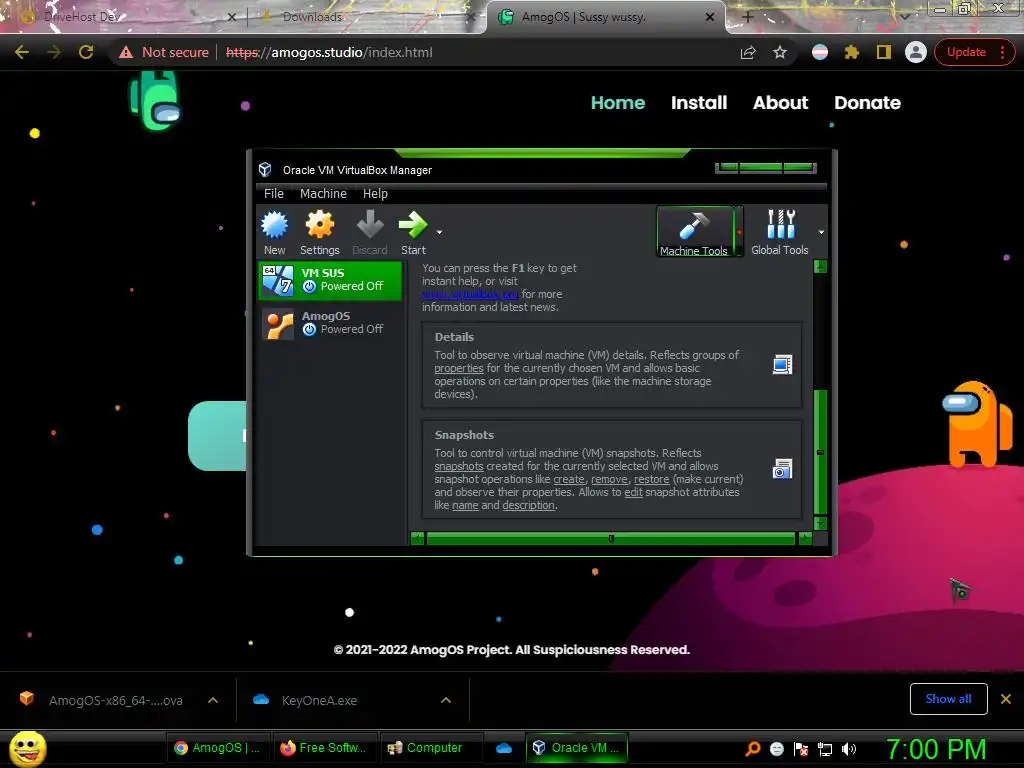Click the green vertical scrollbar thumb
This screenshot has height=768, width=1024.
821,452
